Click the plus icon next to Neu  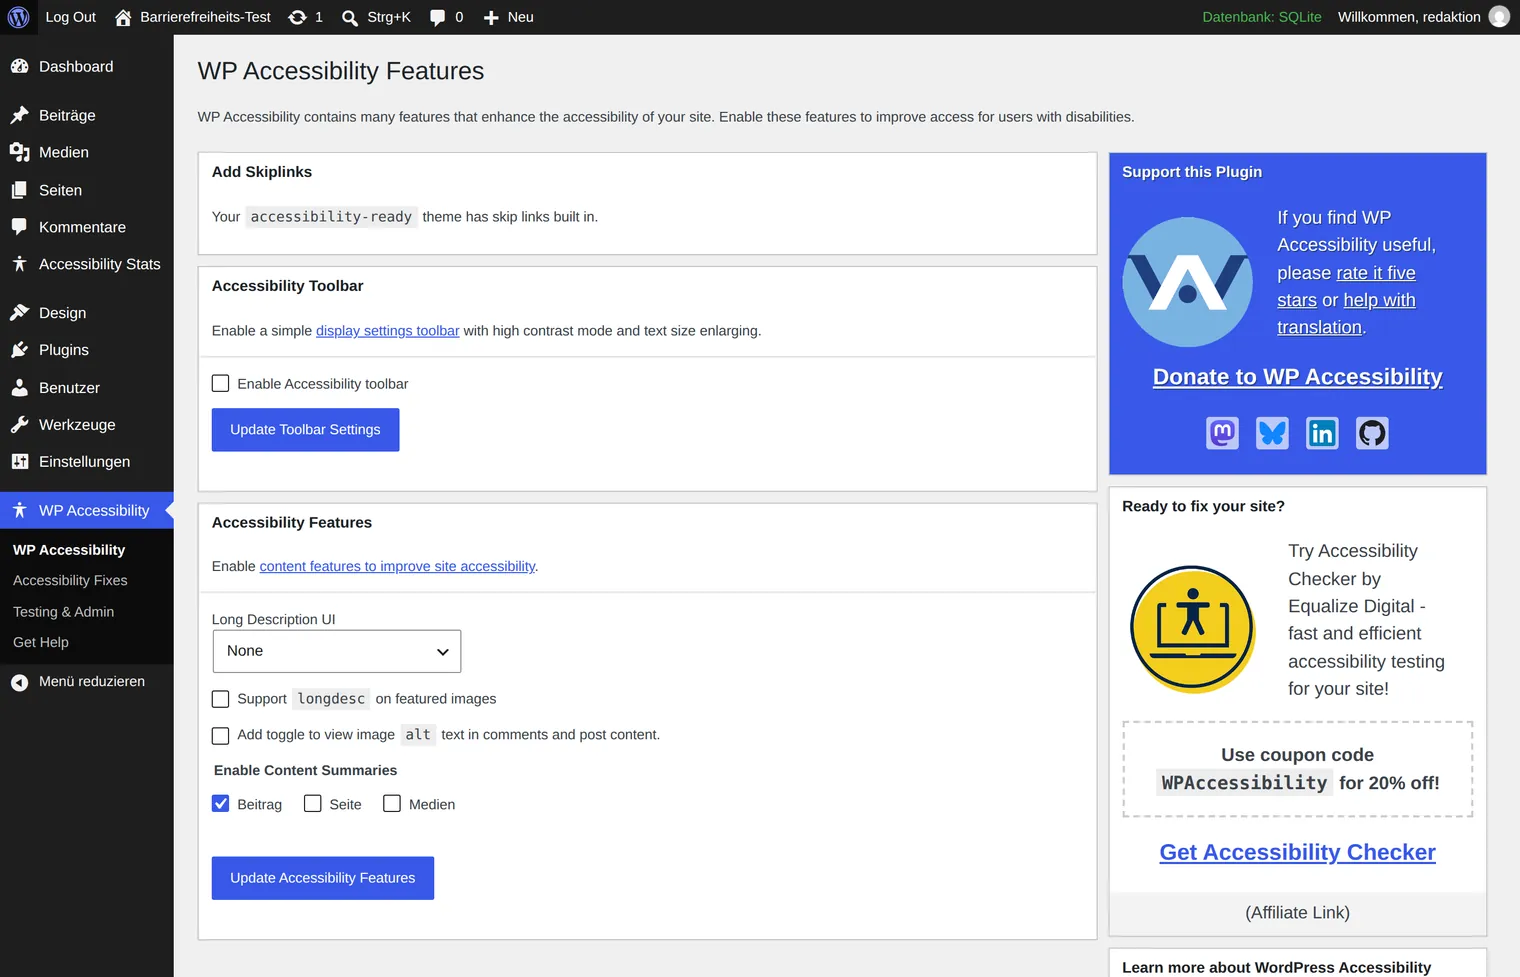click(x=491, y=17)
